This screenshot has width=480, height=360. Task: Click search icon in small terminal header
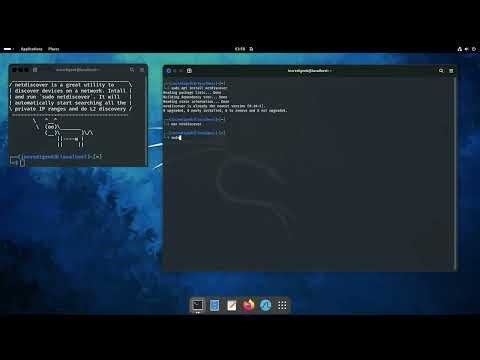pyautogui.click(x=132, y=70)
